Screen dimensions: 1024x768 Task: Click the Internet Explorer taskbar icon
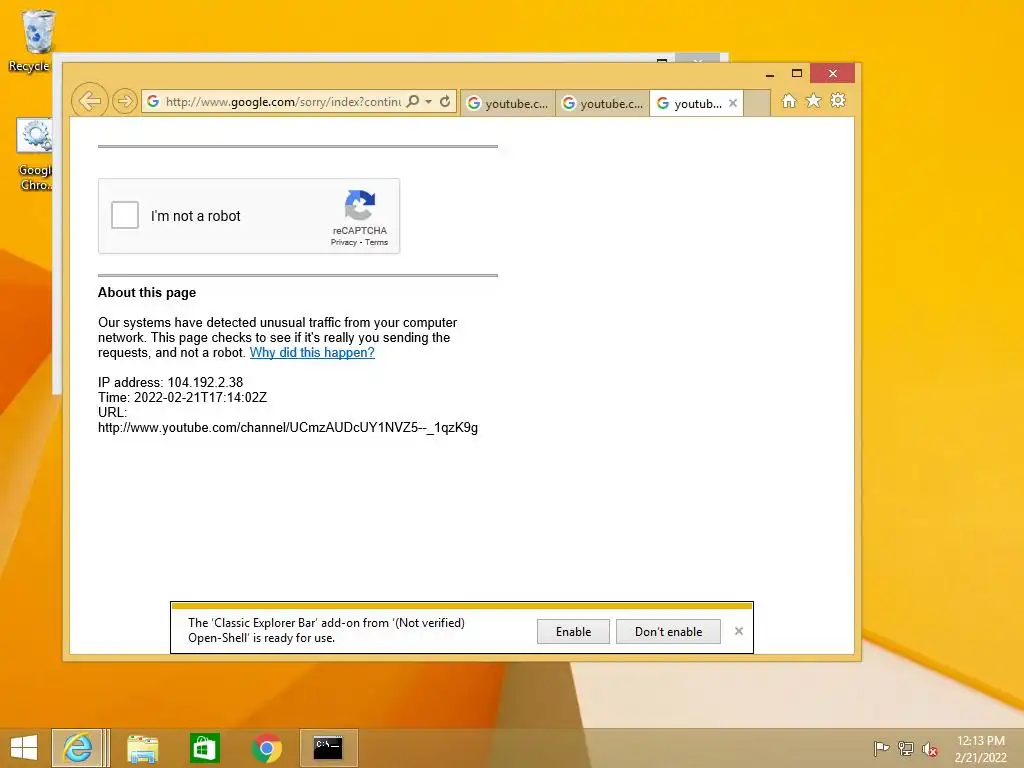[x=78, y=748]
